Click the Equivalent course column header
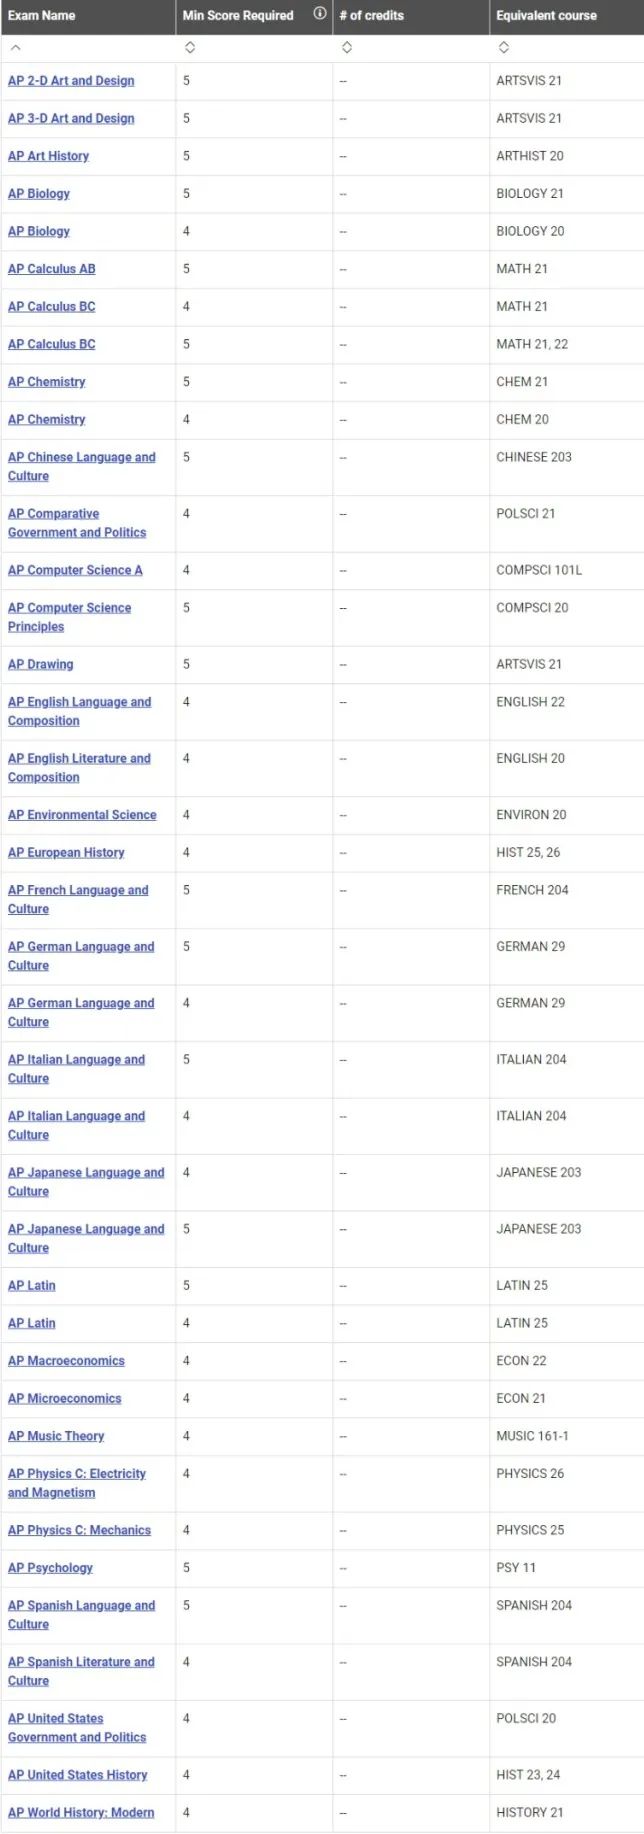Image resolution: width=644 pixels, height=1834 pixels. coord(546,15)
